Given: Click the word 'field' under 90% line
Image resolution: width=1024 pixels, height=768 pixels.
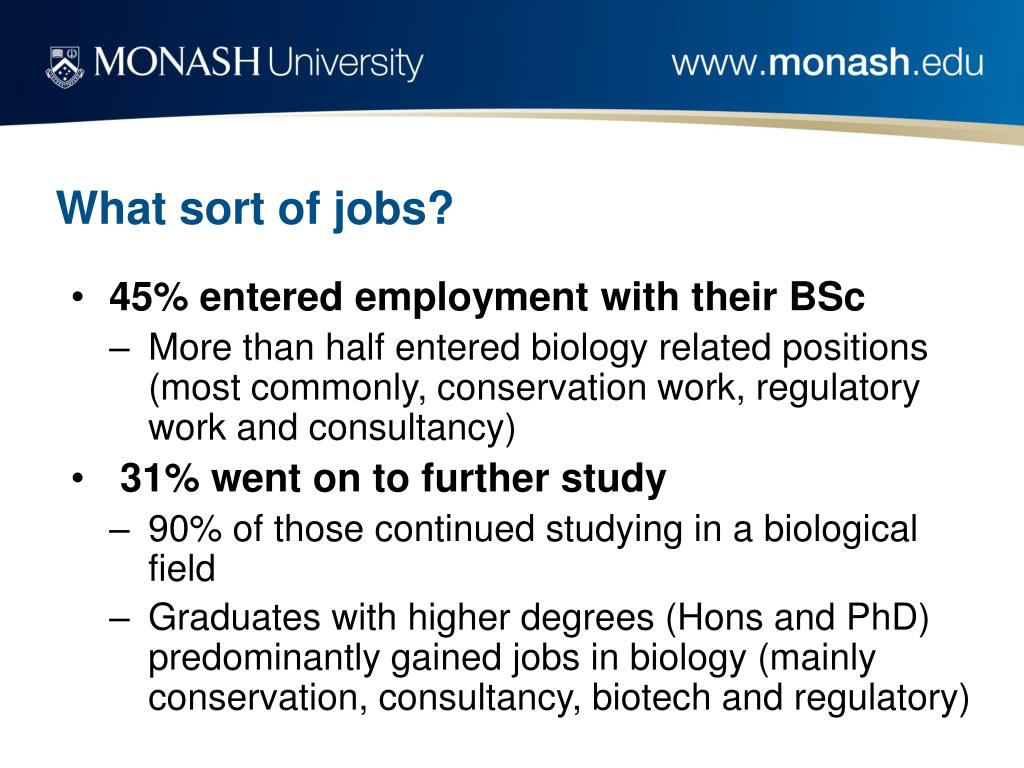Looking at the screenshot, I should coord(182,568).
